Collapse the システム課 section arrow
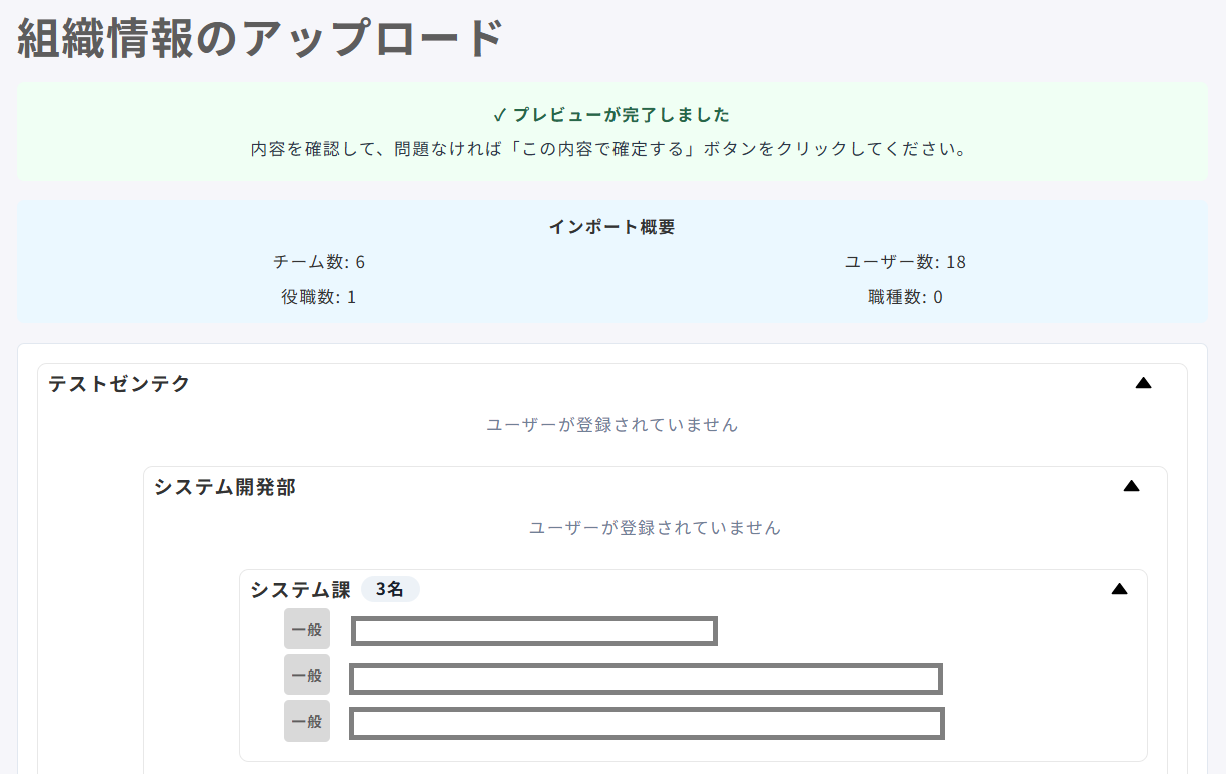The width and height of the screenshot is (1226, 774). click(x=1119, y=589)
